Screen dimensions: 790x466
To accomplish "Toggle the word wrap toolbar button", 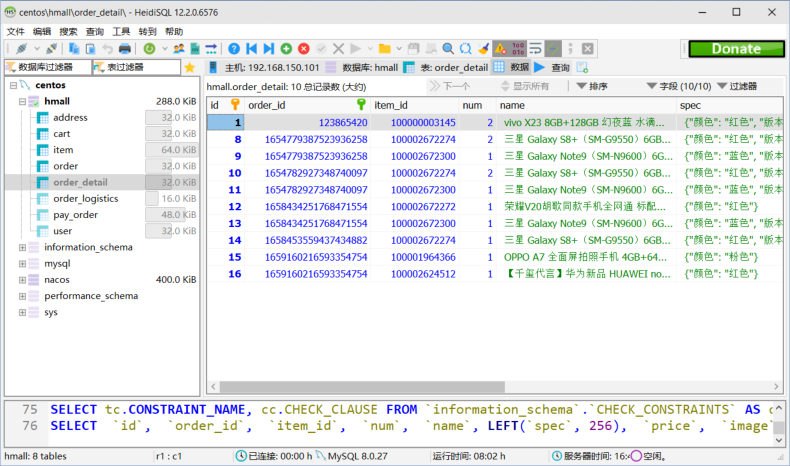I will tap(535, 49).
